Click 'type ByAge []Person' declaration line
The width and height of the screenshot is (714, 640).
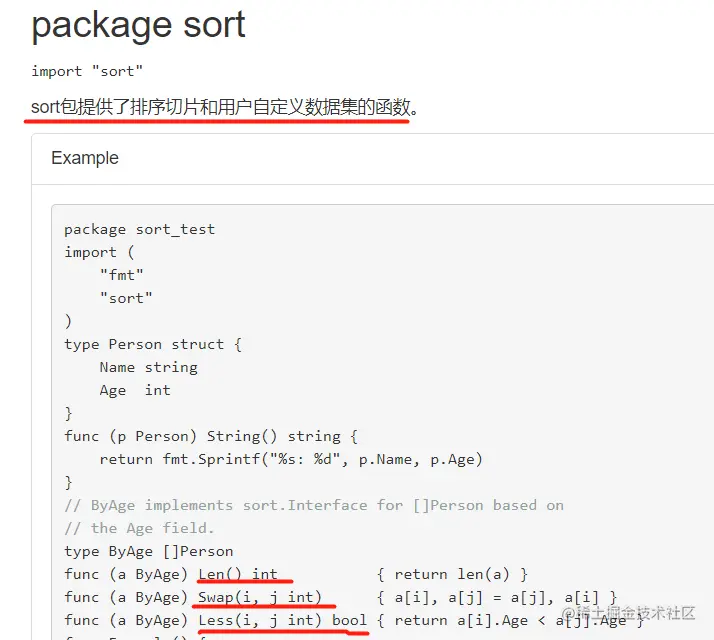point(148,552)
